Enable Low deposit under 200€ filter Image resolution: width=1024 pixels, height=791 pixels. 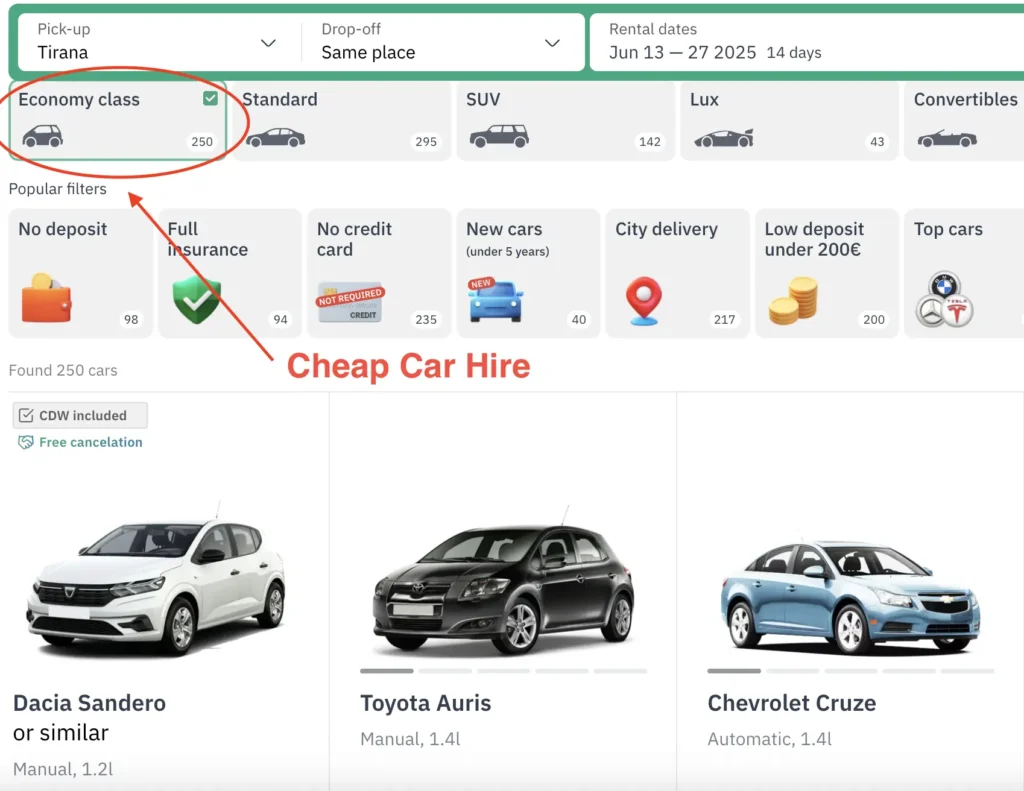827,273
